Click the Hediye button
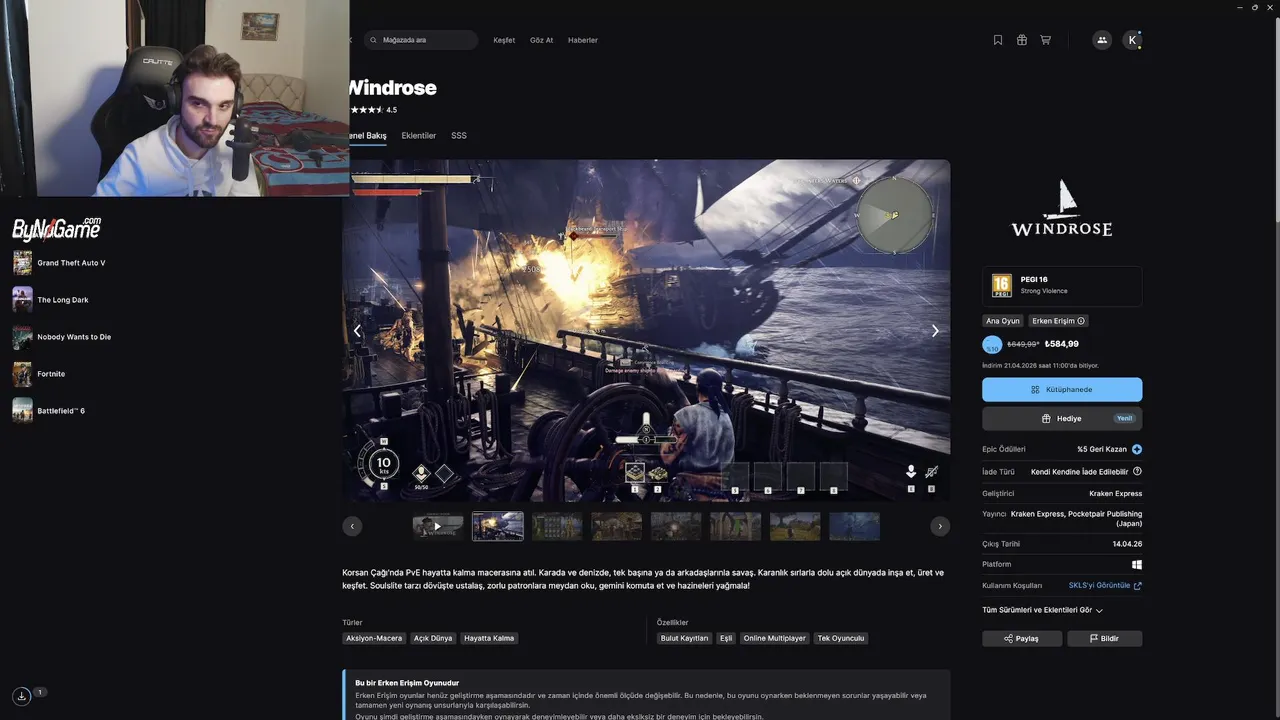The image size is (1280, 720). pyautogui.click(x=1062, y=419)
